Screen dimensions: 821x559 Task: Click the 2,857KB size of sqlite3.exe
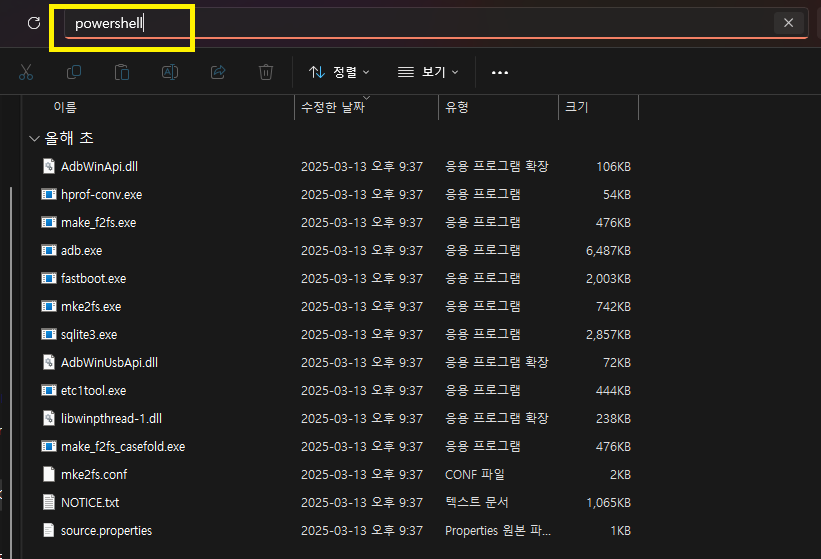click(x=608, y=334)
